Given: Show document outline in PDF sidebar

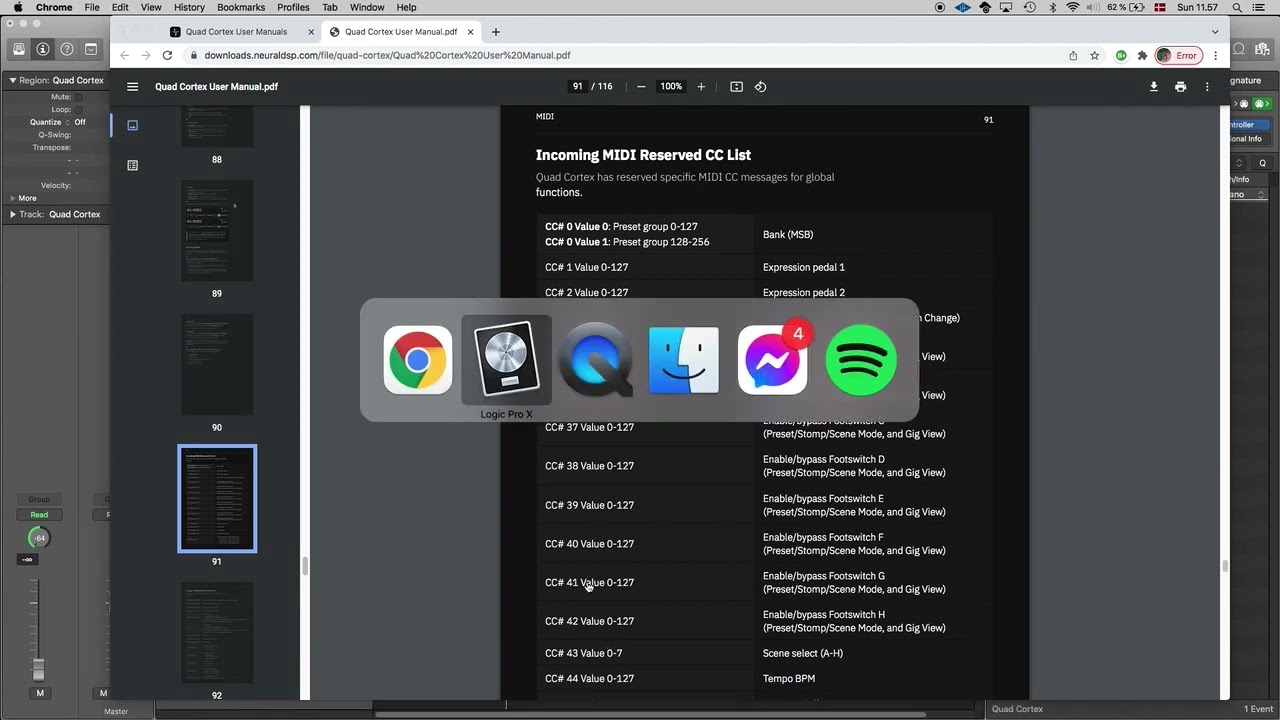Looking at the screenshot, I should (133, 165).
